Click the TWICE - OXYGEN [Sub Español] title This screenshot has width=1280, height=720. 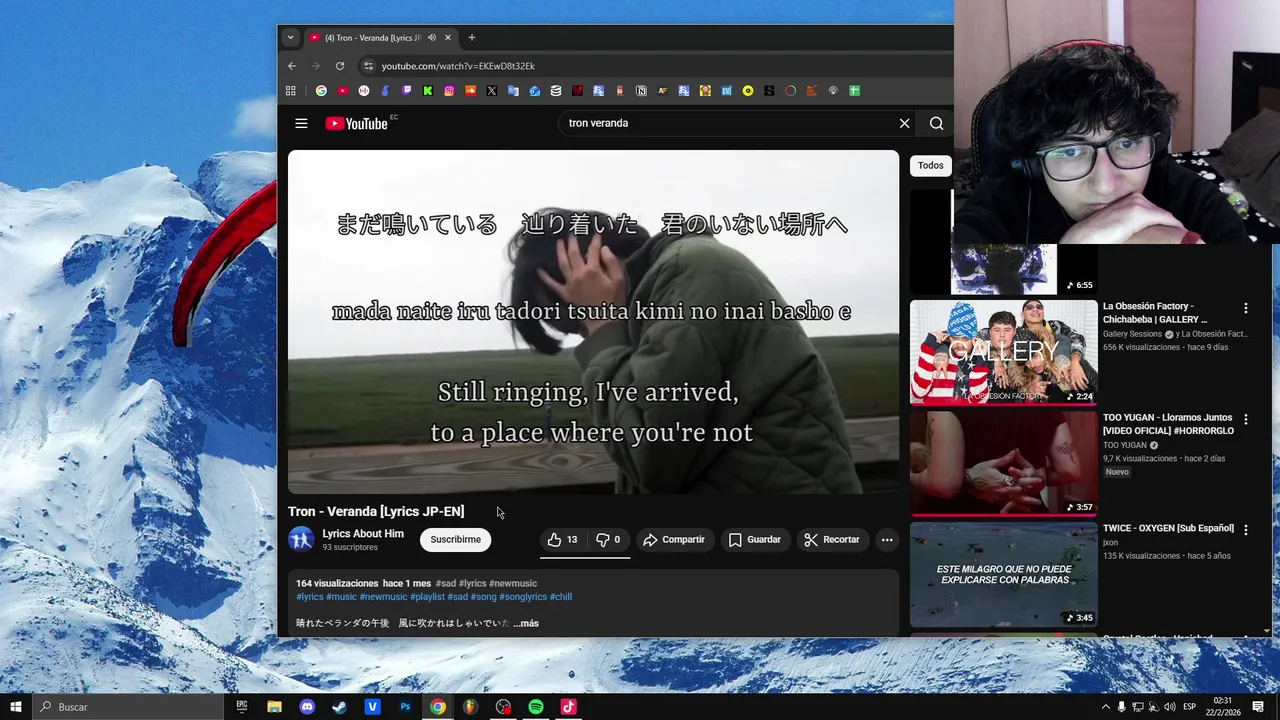(1168, 528)
